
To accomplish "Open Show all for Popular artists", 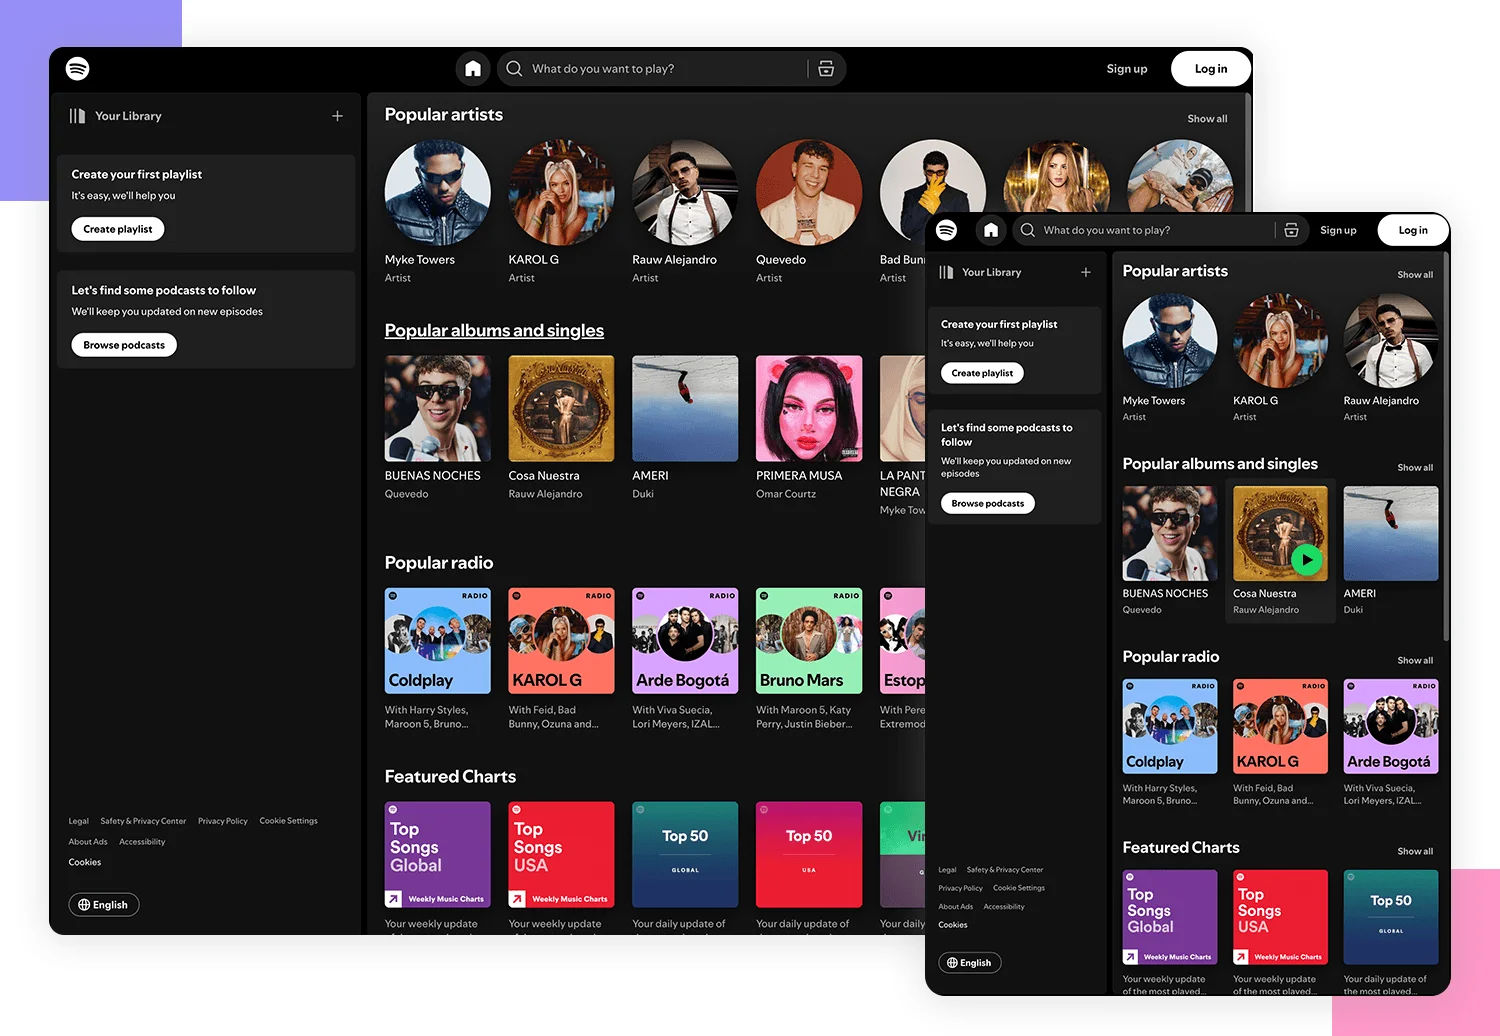I will pos(1206,118).
